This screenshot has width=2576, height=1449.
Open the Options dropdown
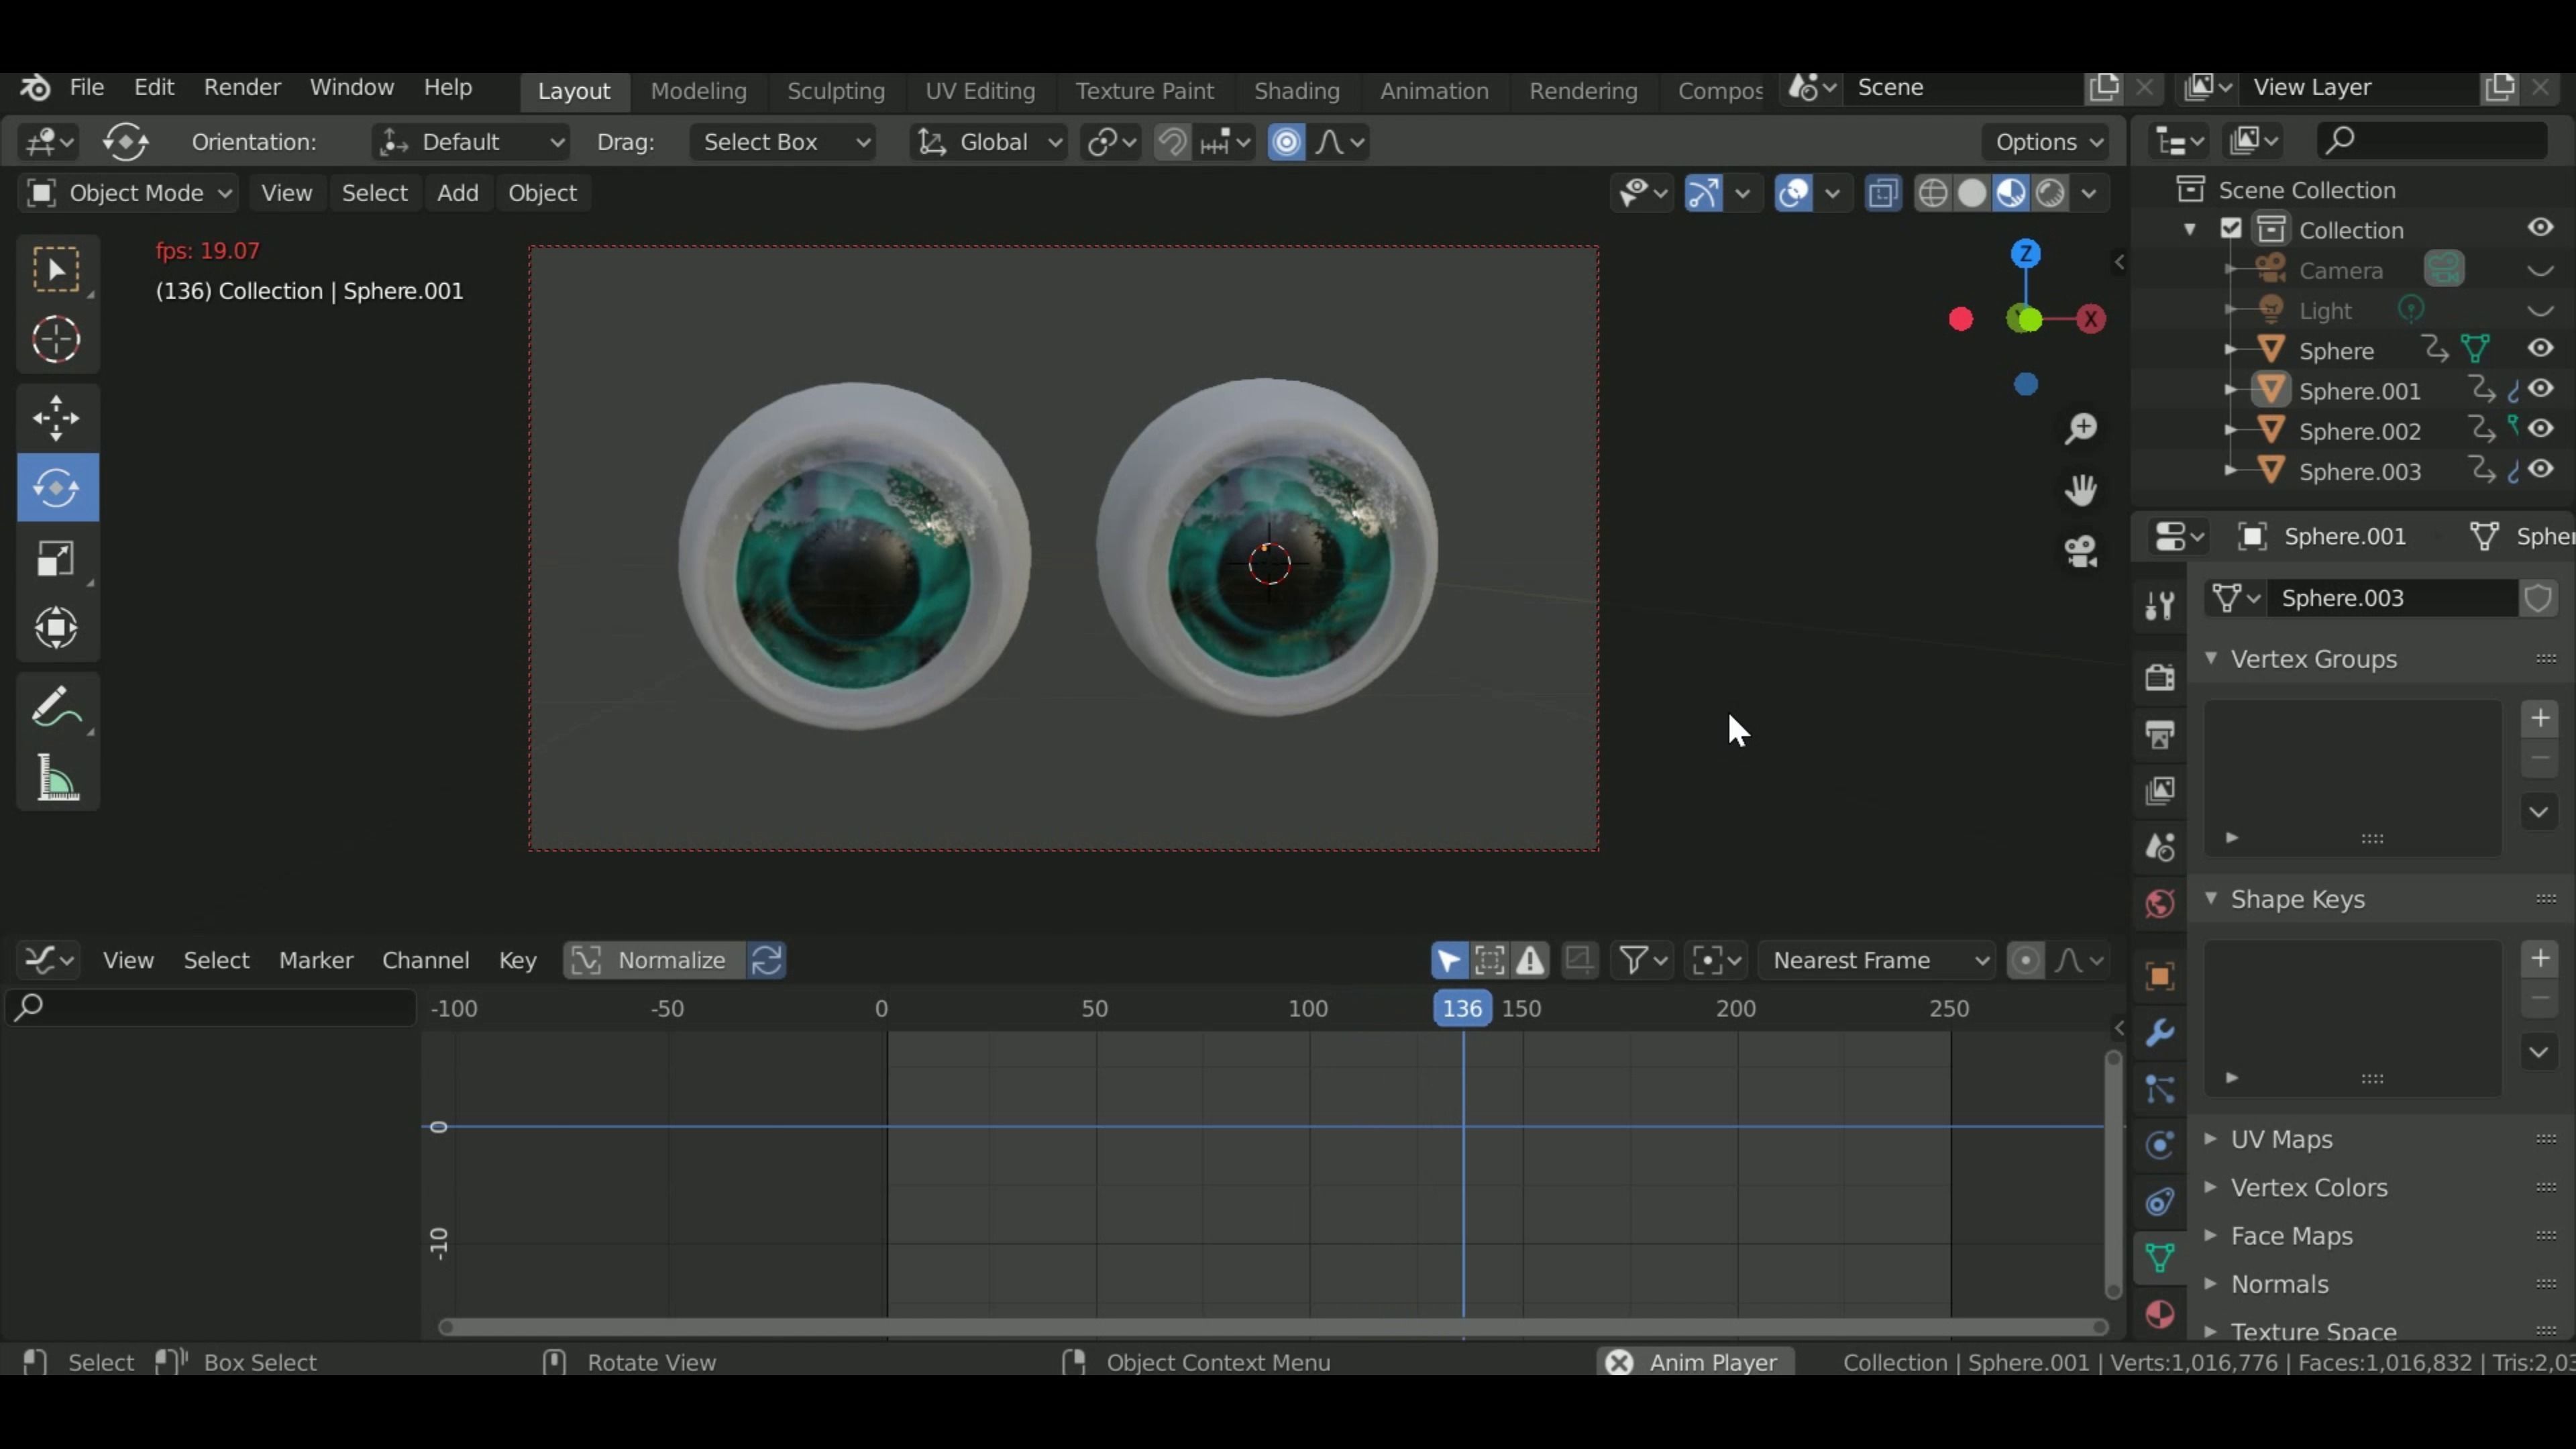pyautogui.click(x=2047, y=142)
